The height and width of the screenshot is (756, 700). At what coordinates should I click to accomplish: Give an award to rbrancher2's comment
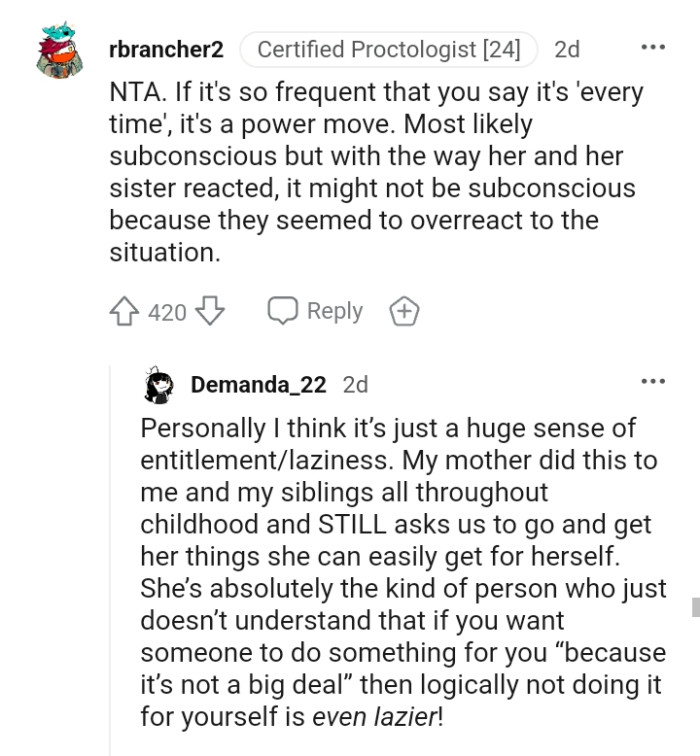tap(403, 312)
